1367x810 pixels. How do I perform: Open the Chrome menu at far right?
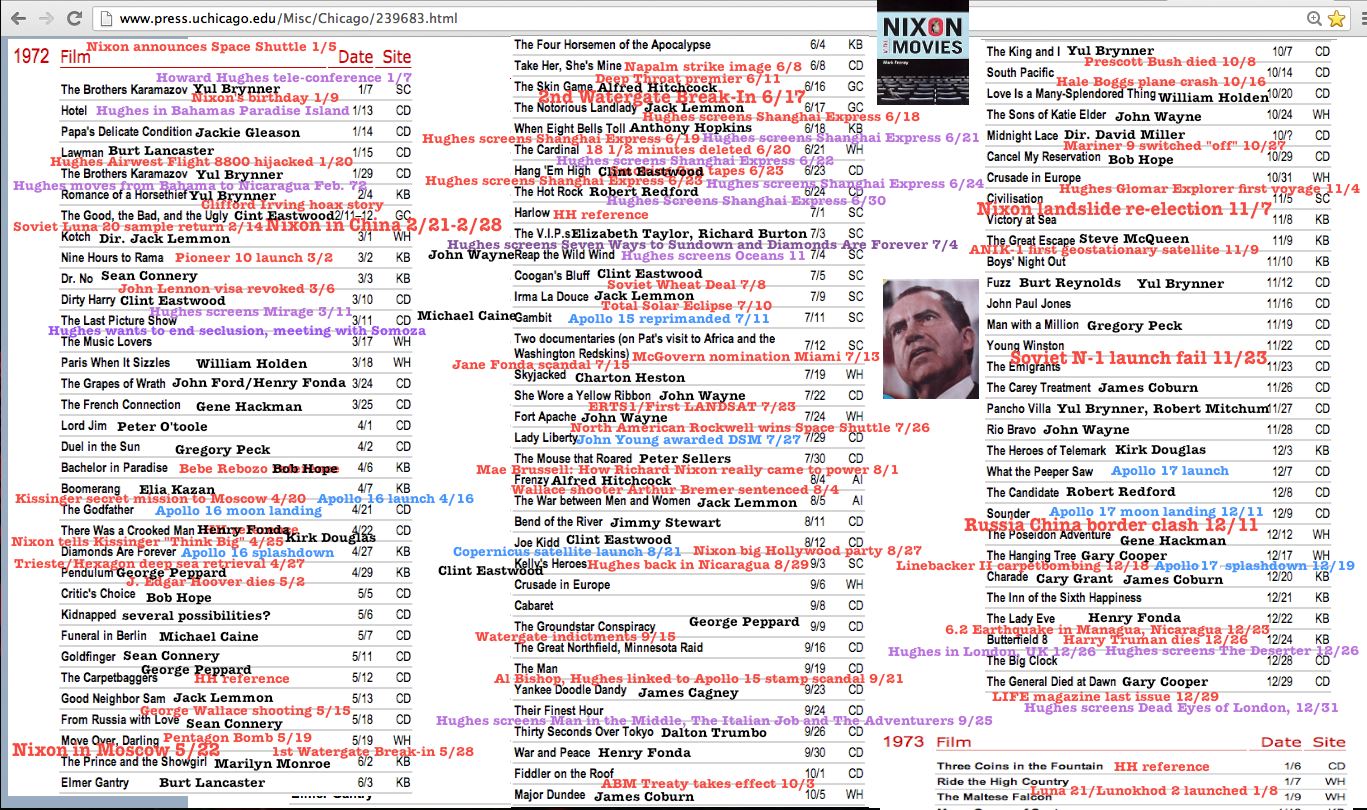point(1360,18)
